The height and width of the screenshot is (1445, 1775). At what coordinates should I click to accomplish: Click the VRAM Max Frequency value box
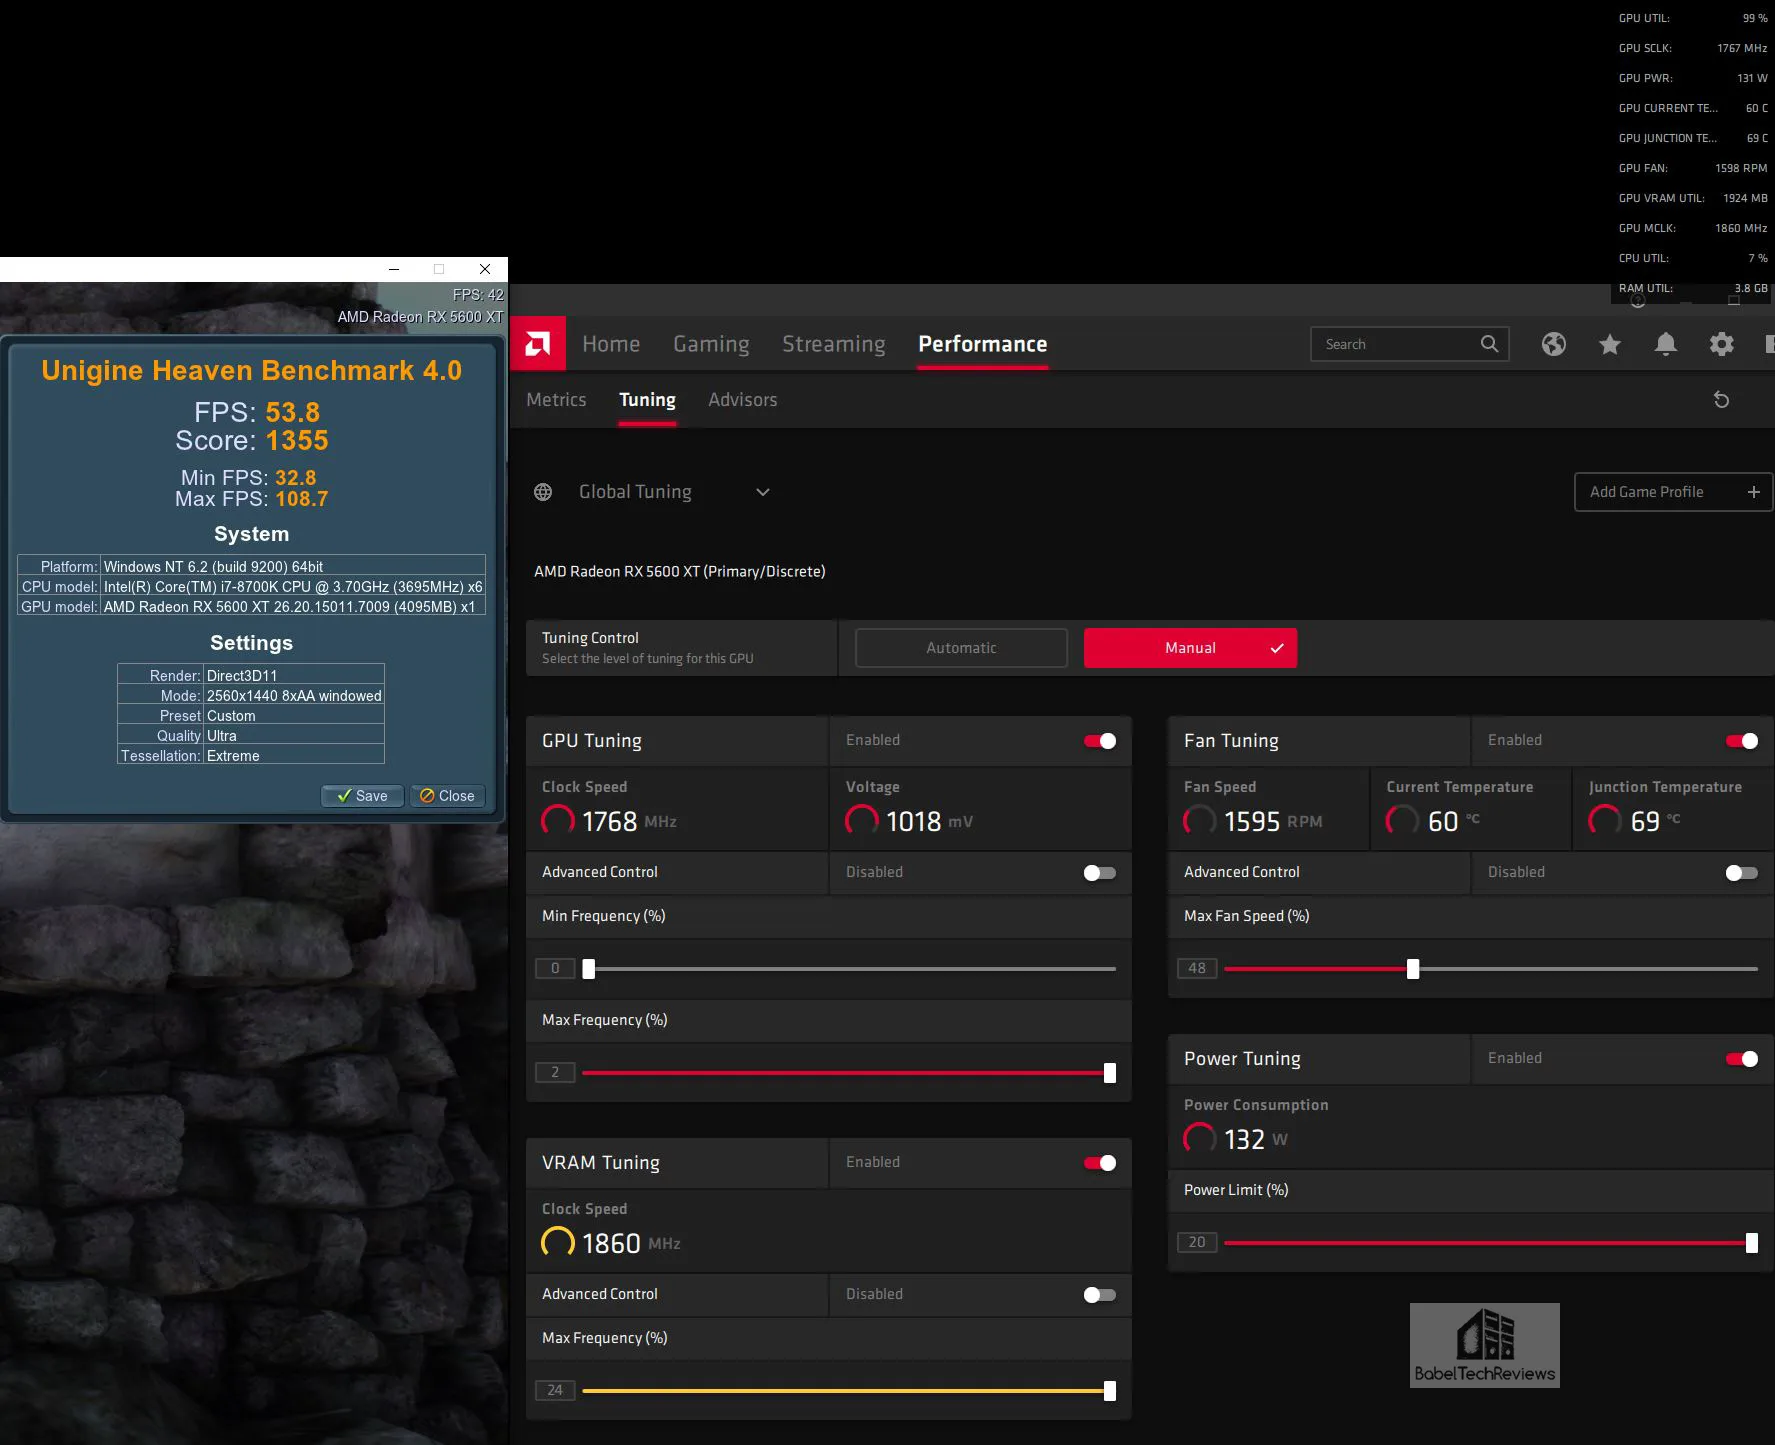tap(555, 1390)
